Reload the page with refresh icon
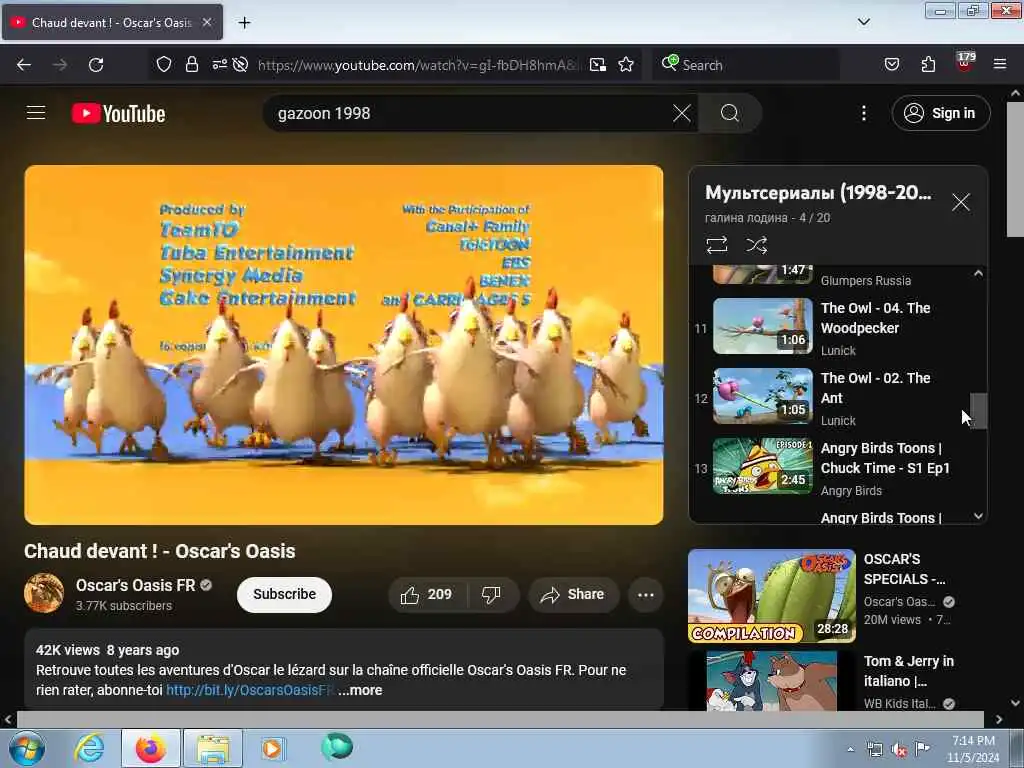This screenshot has height=768, width=1024. click(96, 65)
